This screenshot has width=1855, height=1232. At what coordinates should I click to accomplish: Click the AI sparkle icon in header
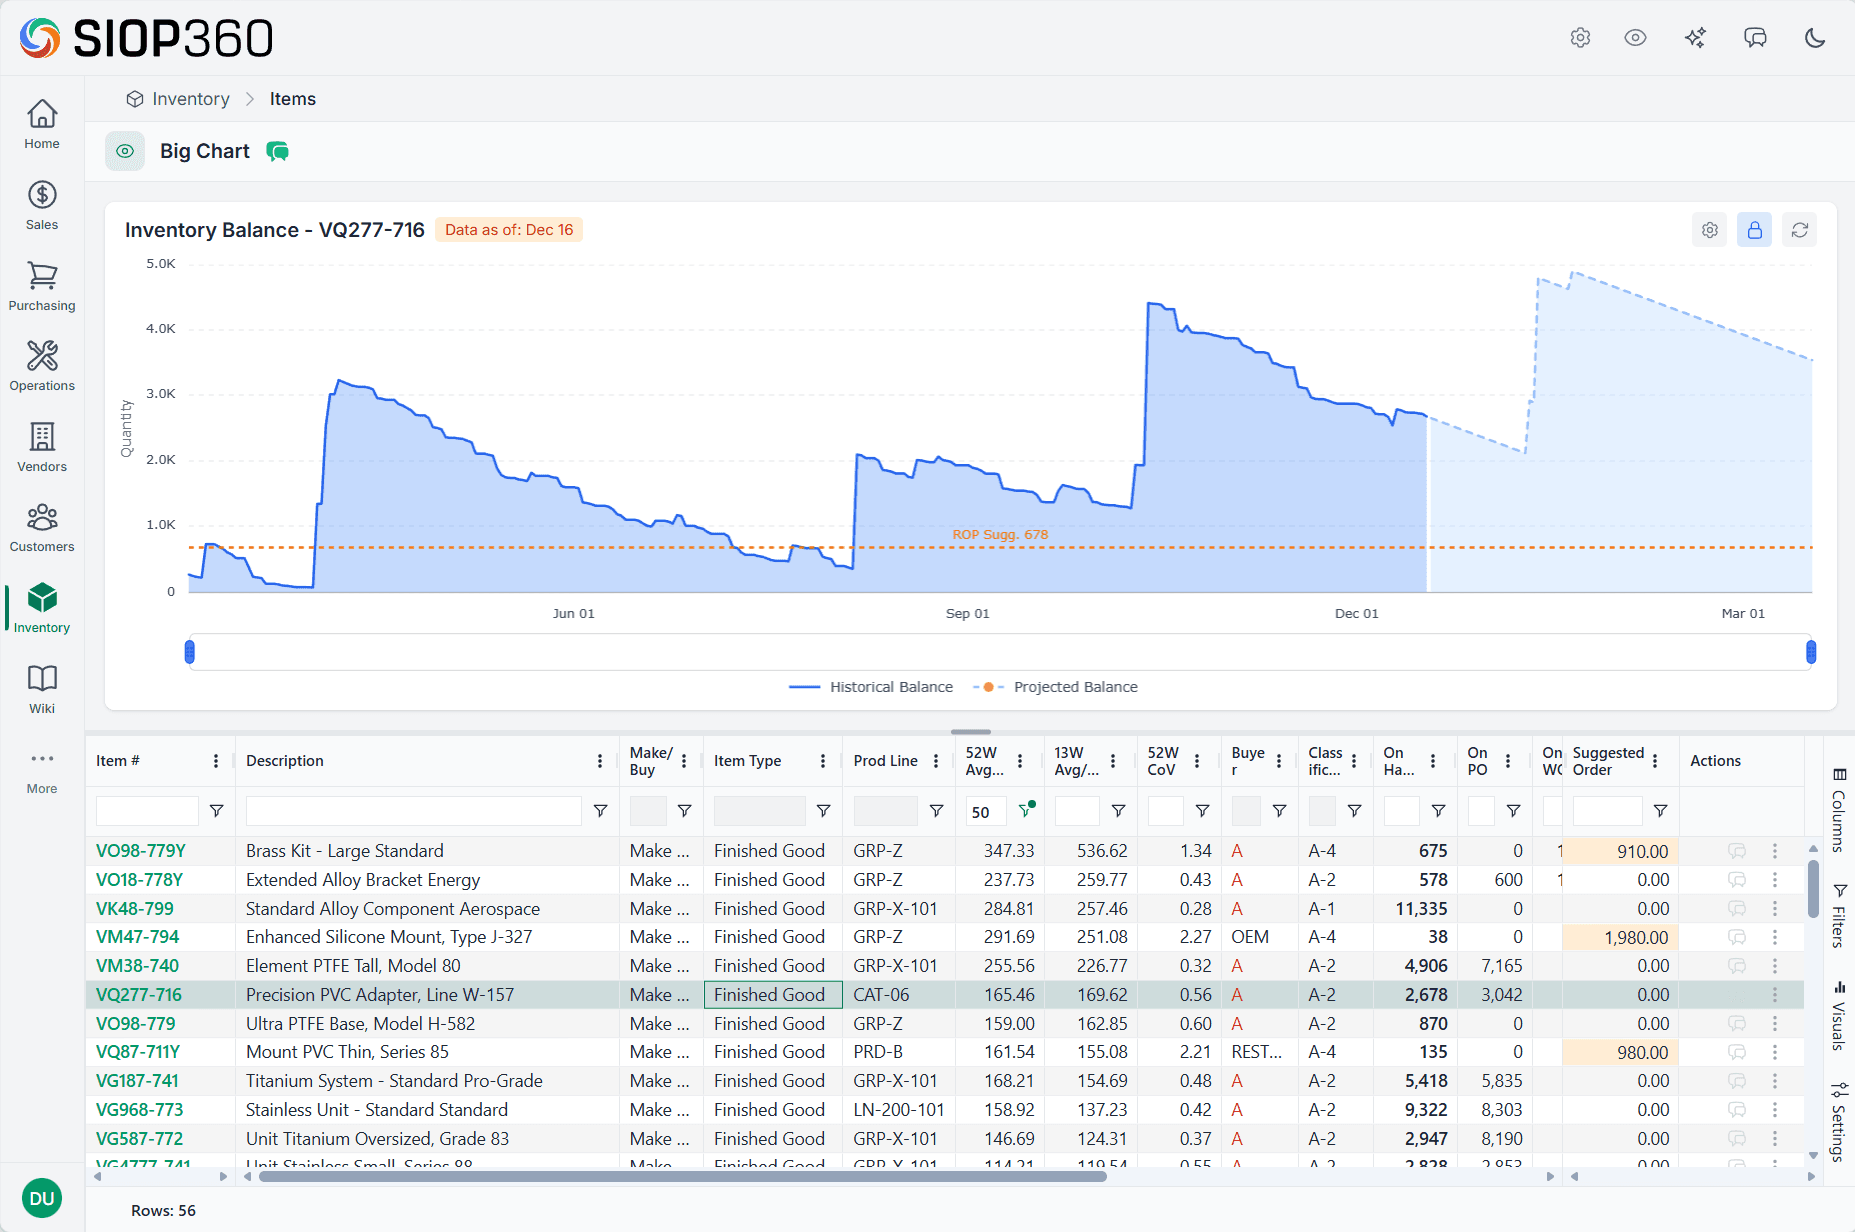click(1695, 38)
